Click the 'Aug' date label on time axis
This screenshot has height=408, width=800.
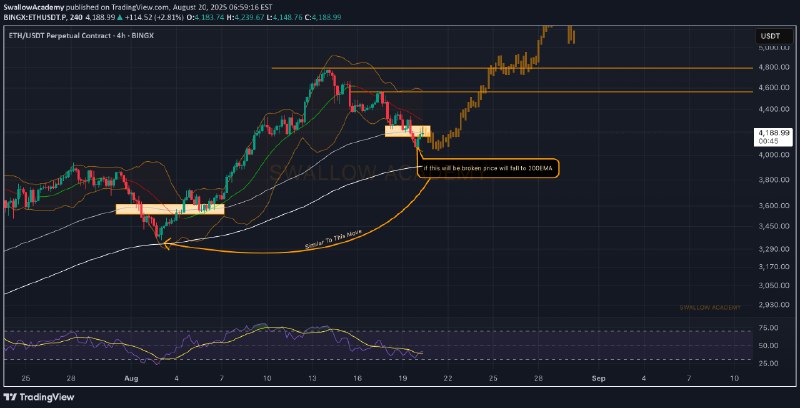pos(131,378)
